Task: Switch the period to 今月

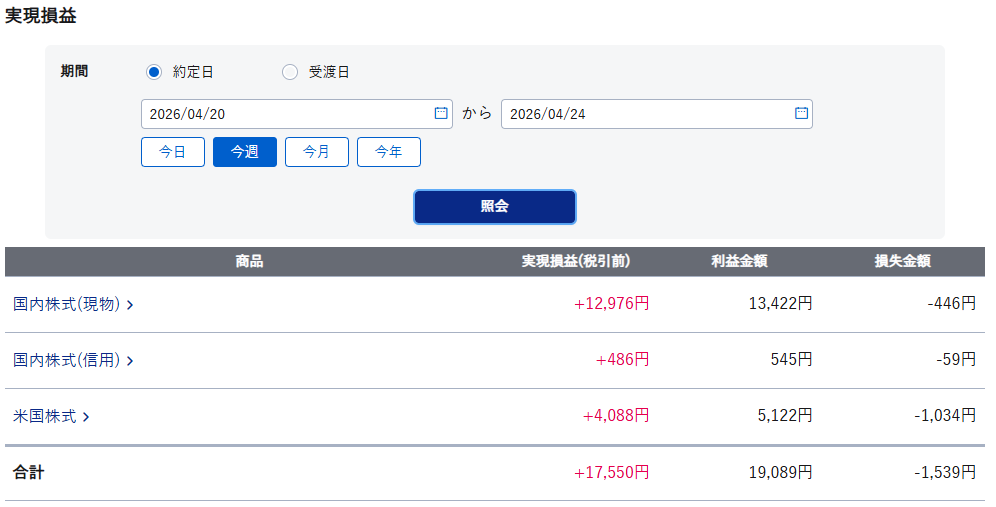Action: tap(317, 152)
